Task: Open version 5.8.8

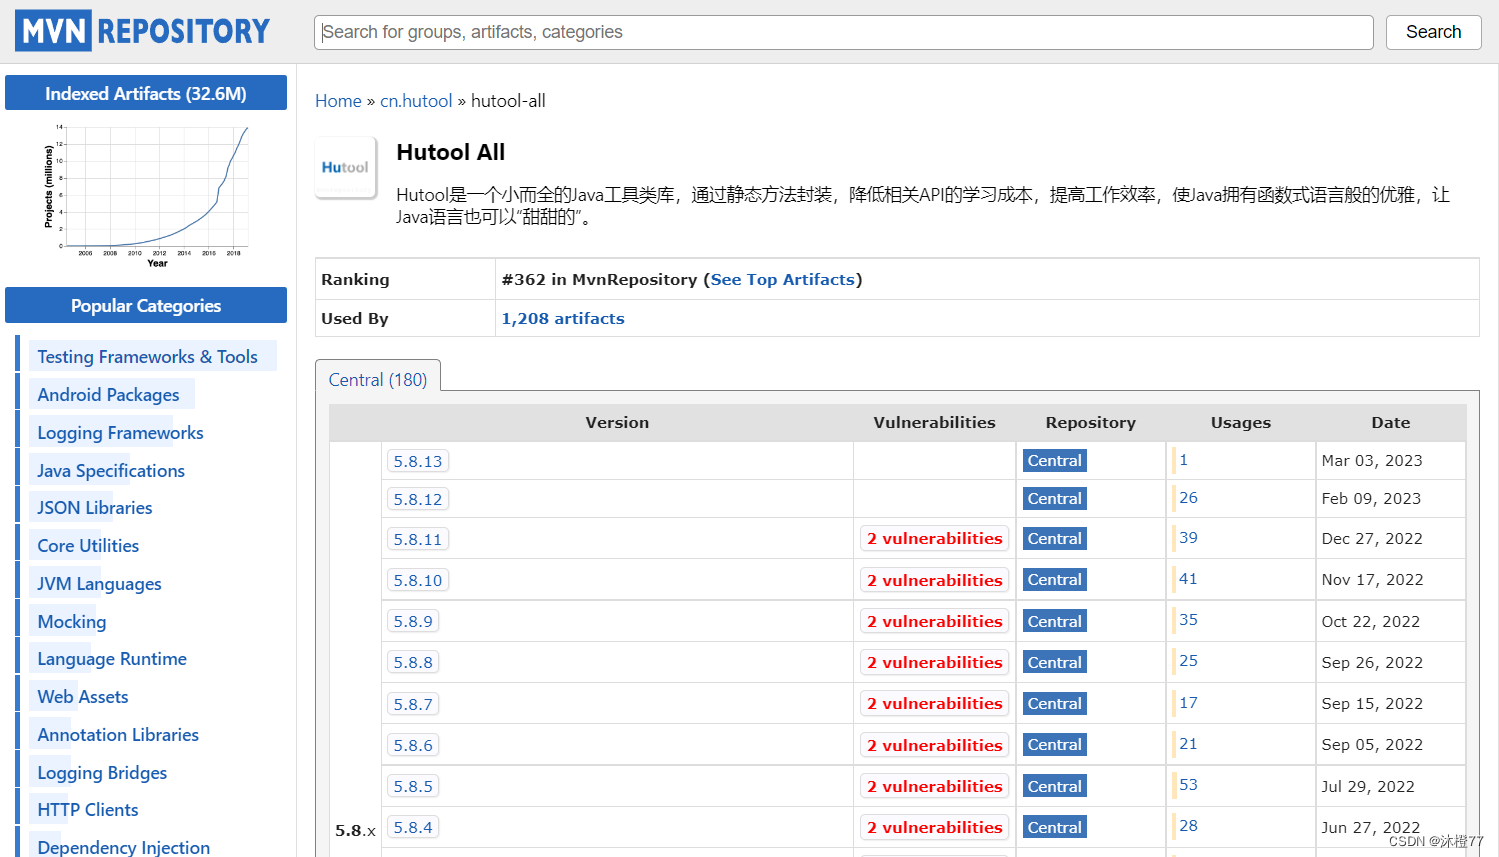Action: point(413,662)
